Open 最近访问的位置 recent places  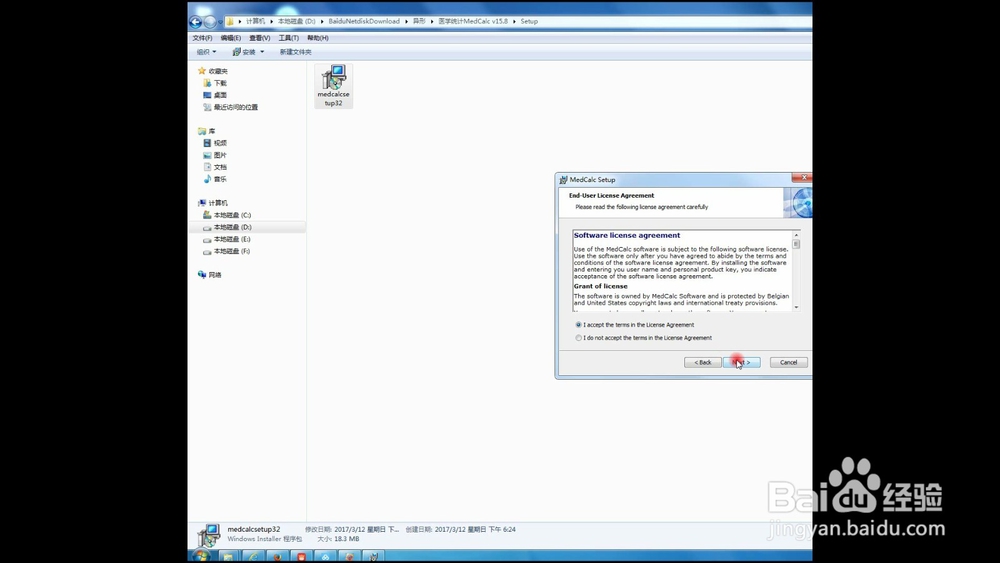pos(230,107)
